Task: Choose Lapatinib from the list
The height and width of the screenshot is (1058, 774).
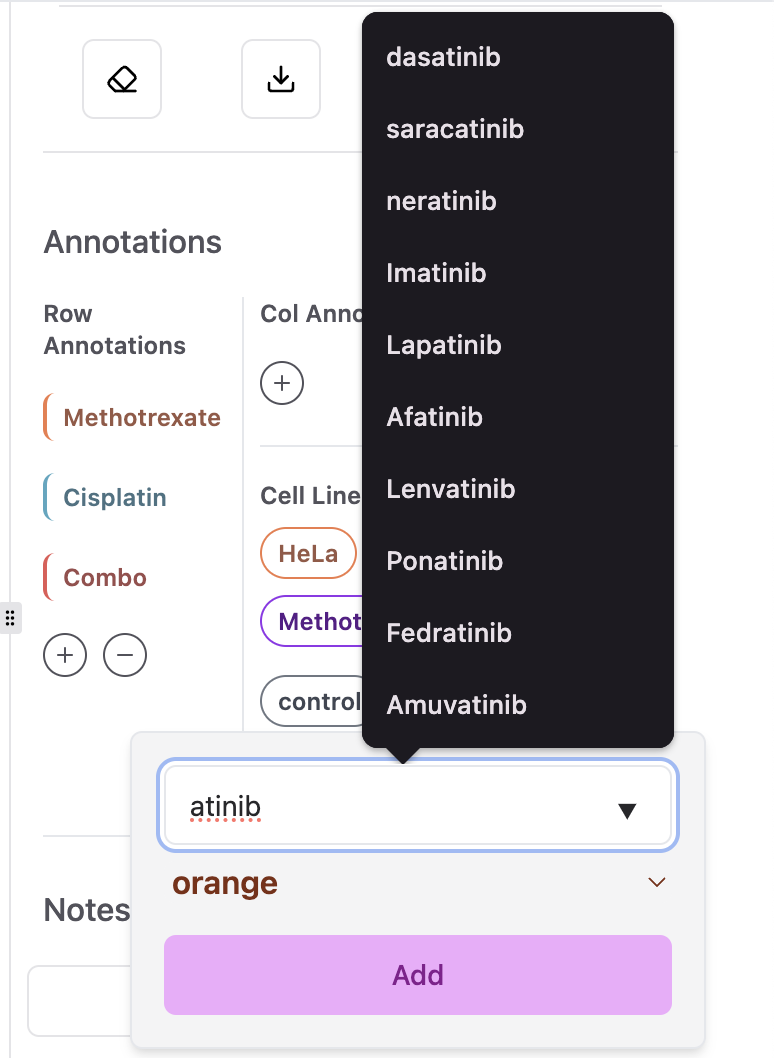Action: coord(443,345)
